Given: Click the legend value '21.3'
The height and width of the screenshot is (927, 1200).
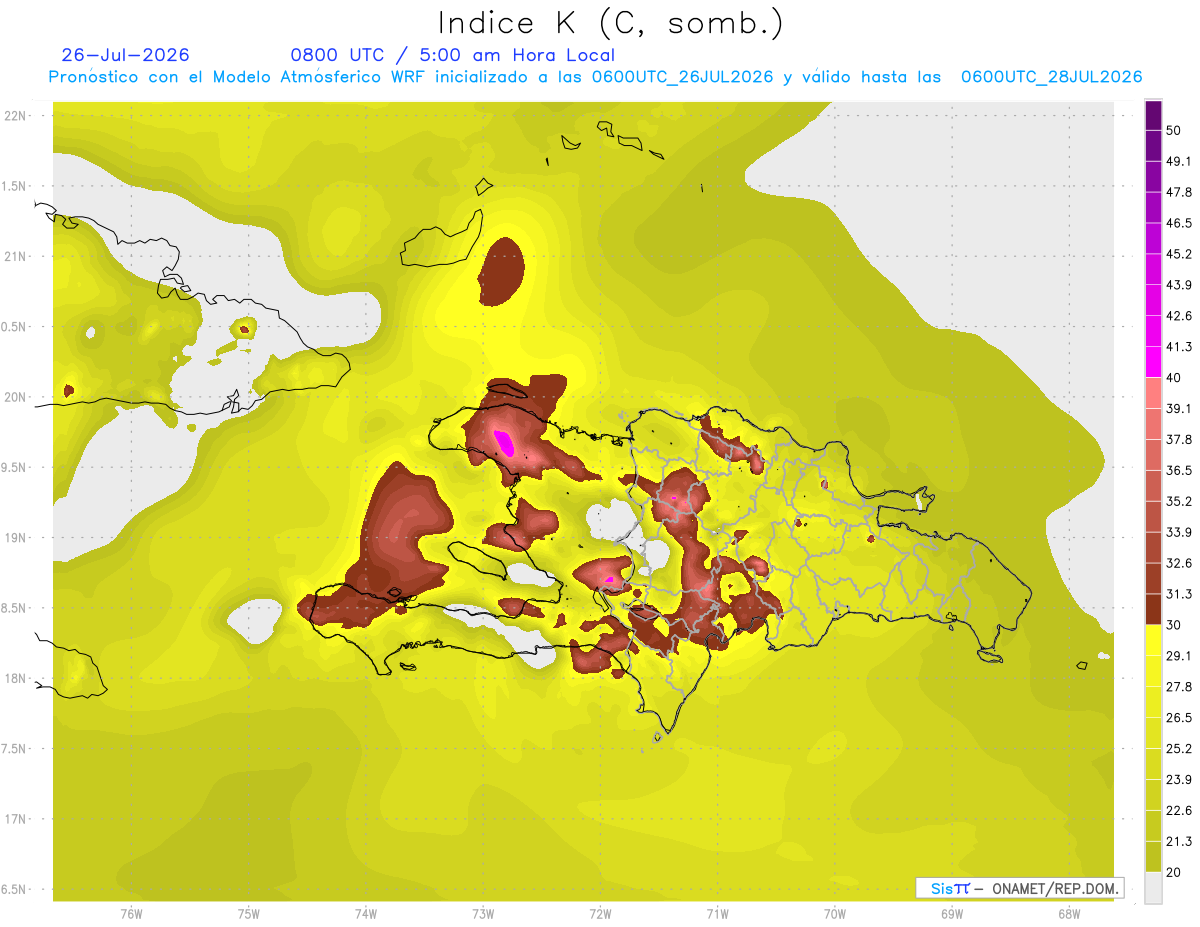Looking at the screenshot, I should click(1178, 841).
